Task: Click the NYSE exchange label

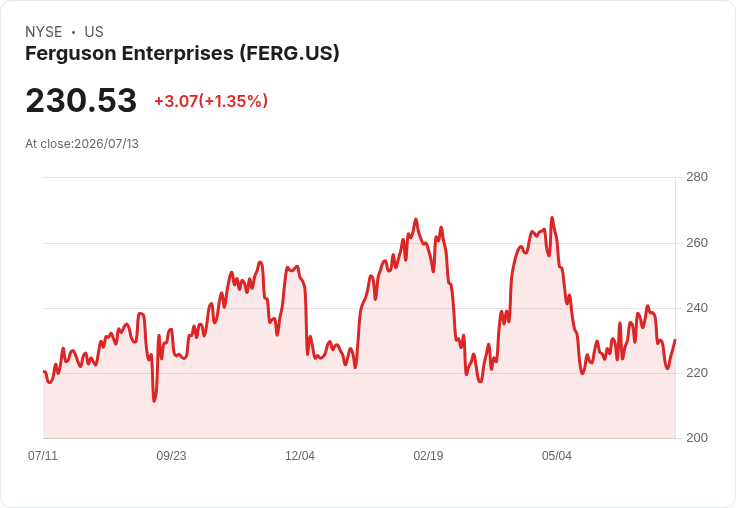Action: 44,32
